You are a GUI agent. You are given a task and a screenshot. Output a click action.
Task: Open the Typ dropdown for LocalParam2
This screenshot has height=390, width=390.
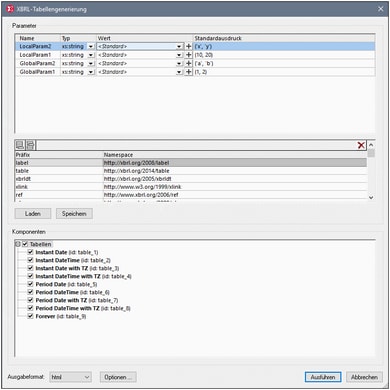click(x=91, y=46)
